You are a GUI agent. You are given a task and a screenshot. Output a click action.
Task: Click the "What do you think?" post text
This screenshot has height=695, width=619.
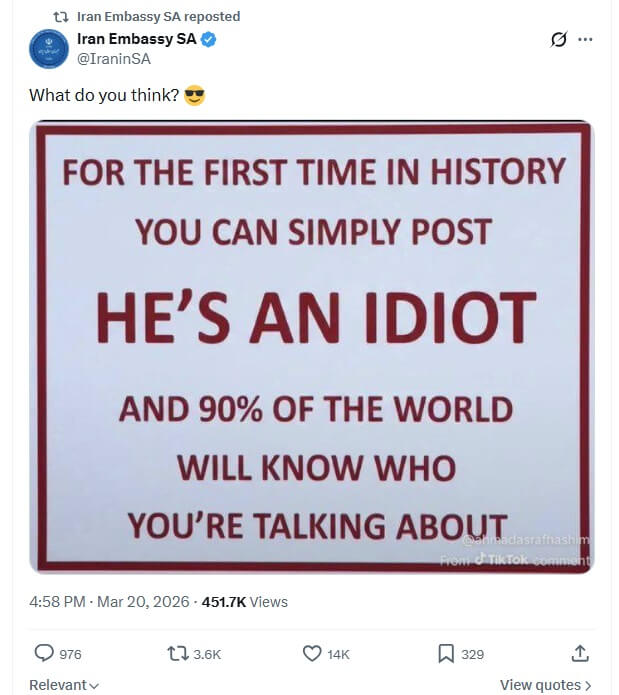click(x=104, y=96)
